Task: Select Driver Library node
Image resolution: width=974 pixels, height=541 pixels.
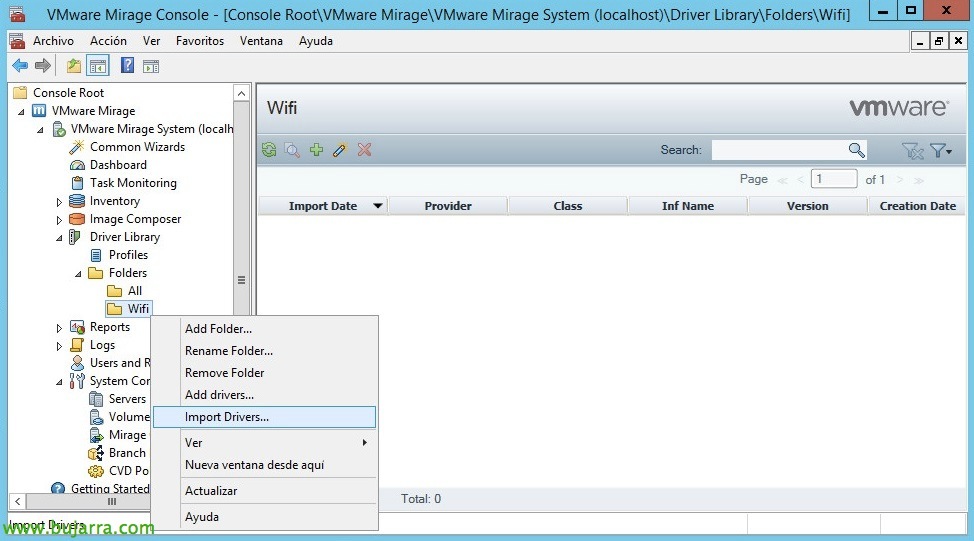Action: click(124, 237)
